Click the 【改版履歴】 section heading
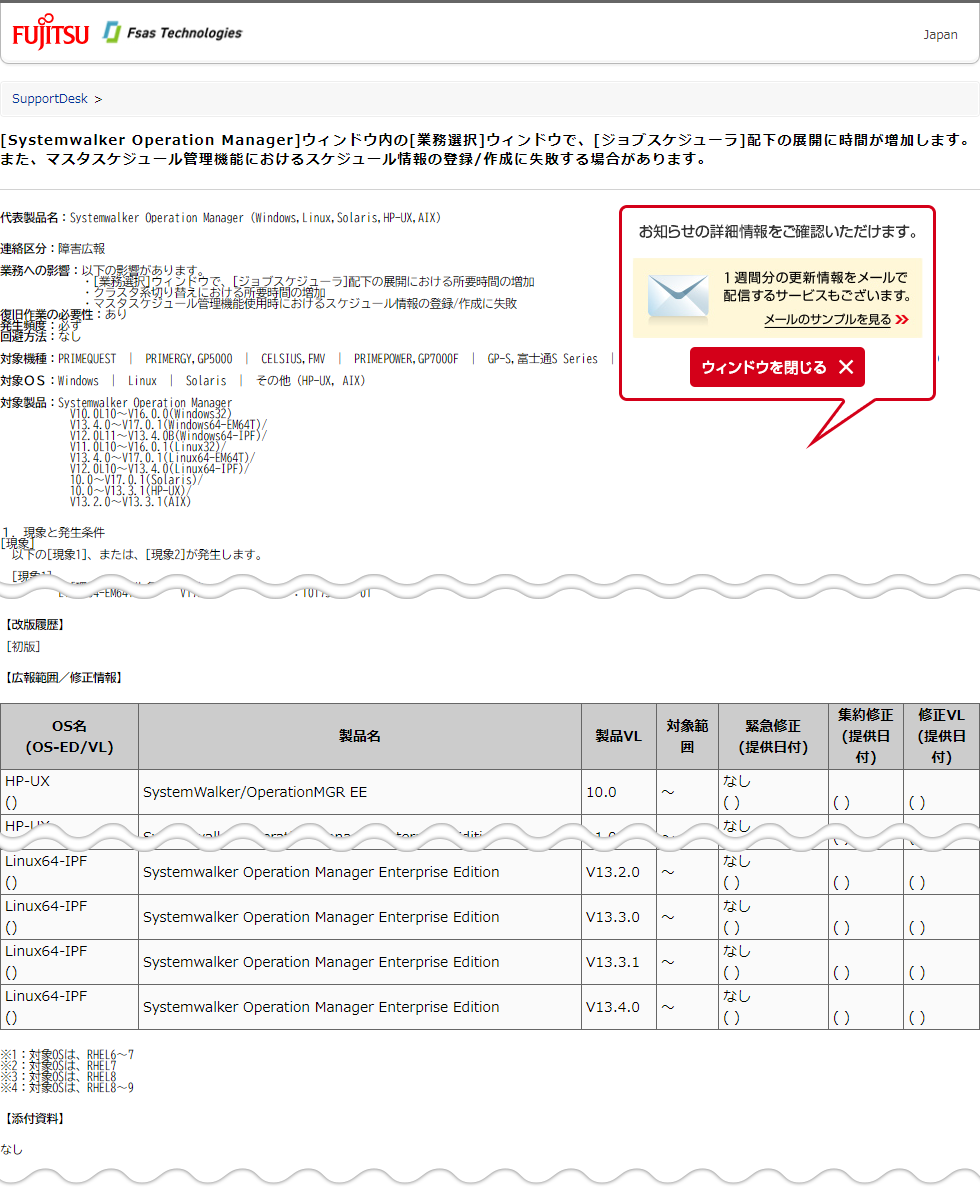This screenshot has width=980, height=1187. click(35, 625)
